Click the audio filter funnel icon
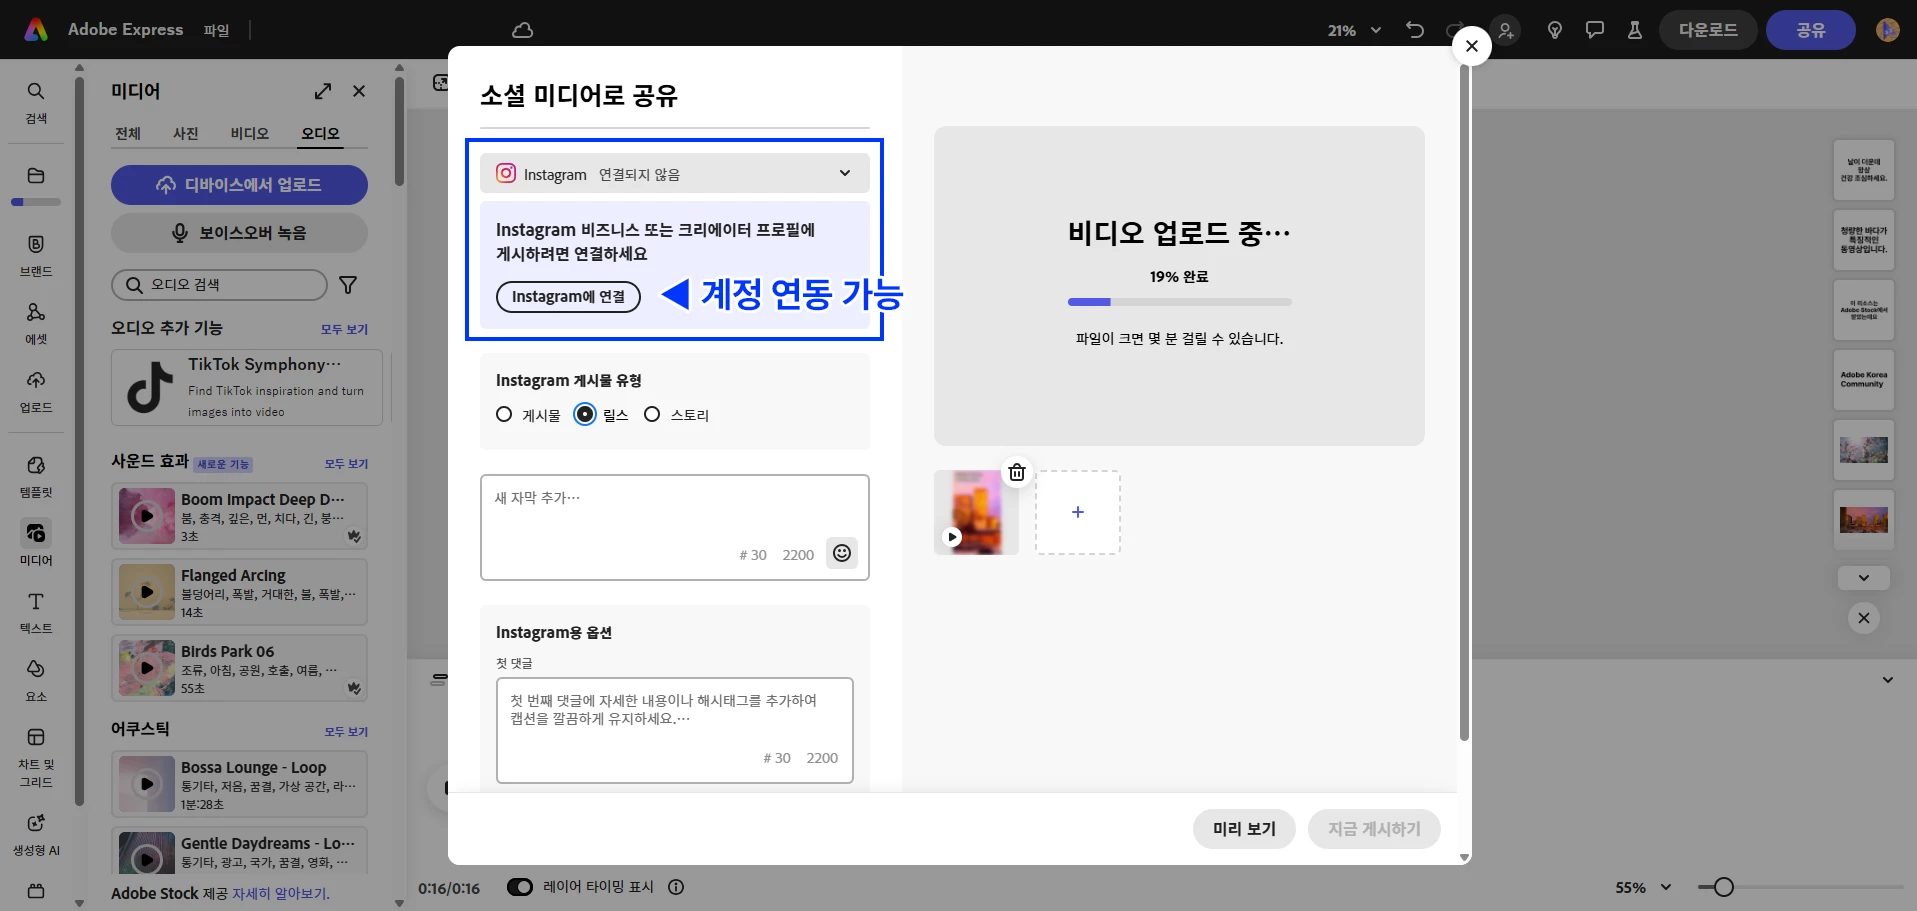Image resolution: width=1917 pixels, height=911 pixels. click(x=348, y=285)
